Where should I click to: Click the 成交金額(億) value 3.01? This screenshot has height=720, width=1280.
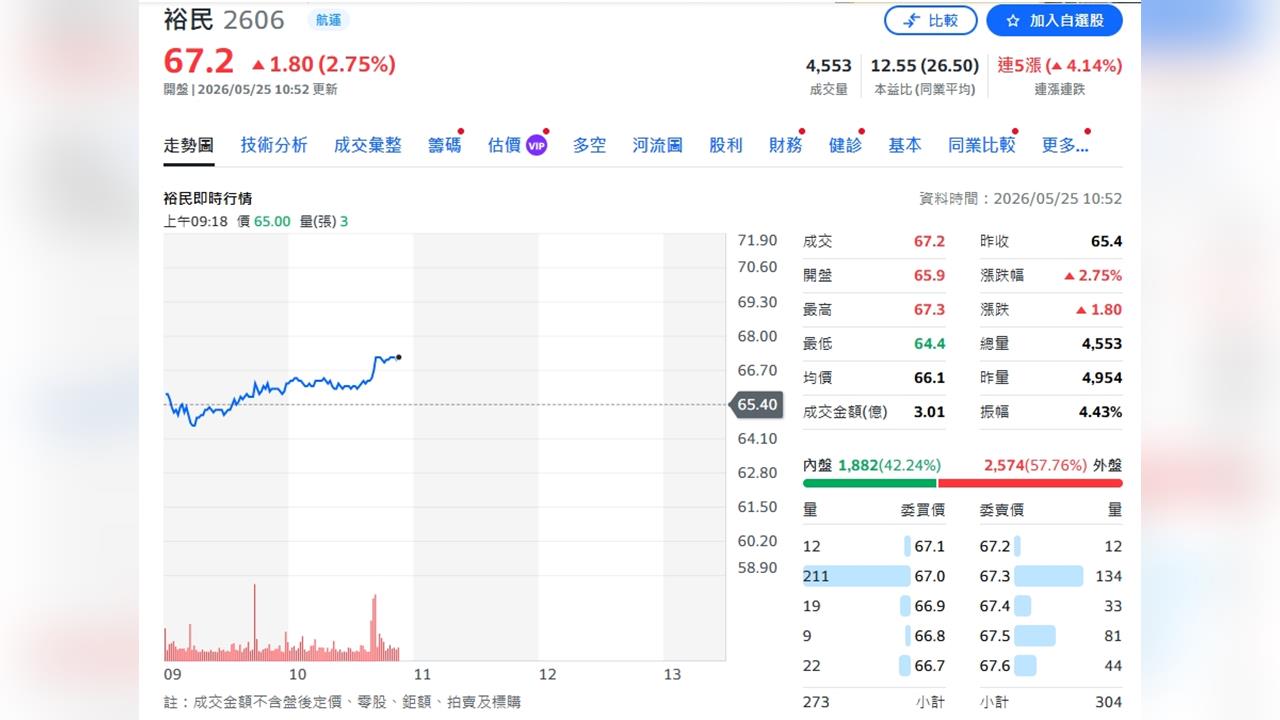(x=929, y=412)
